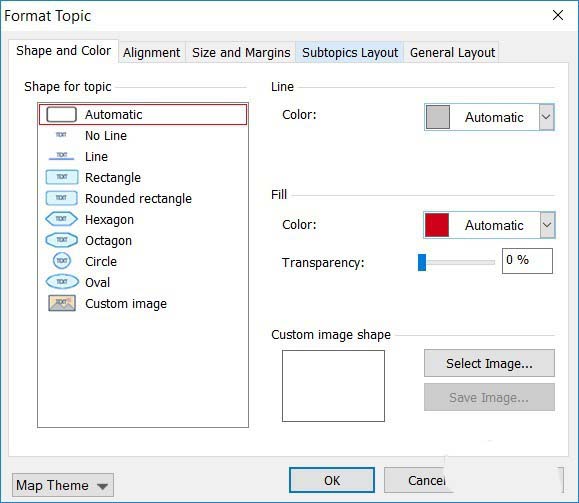Switch to the Alignment tab

click(152, 52)
